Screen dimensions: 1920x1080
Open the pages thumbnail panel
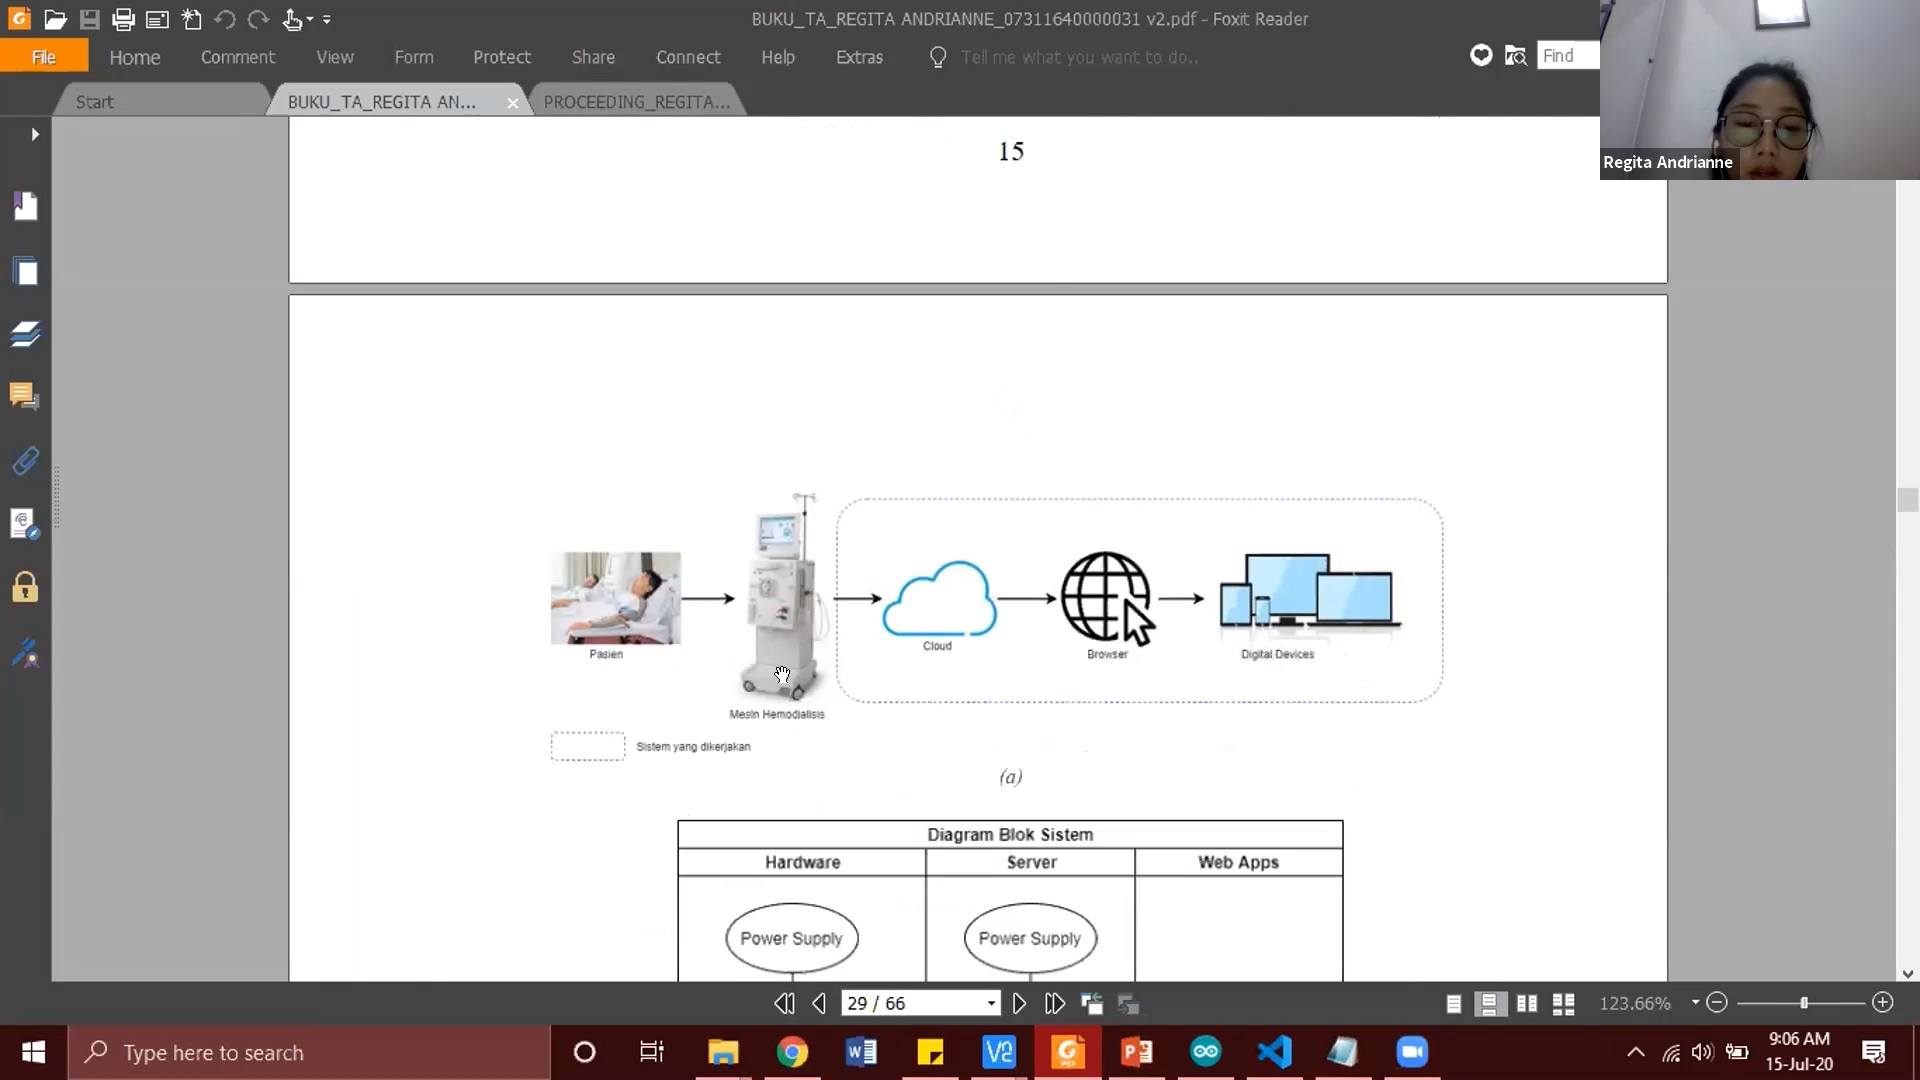point(25,272)
